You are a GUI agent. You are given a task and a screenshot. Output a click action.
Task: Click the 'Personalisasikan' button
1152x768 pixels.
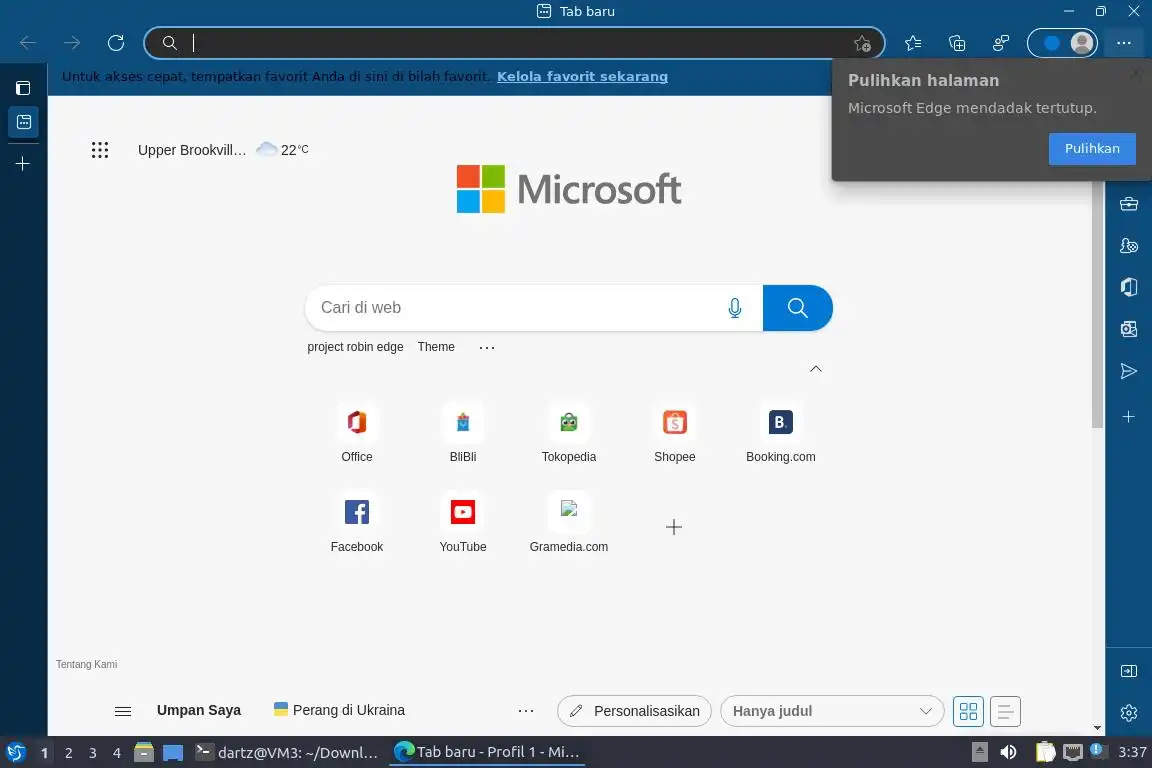(x=634, y=711)
